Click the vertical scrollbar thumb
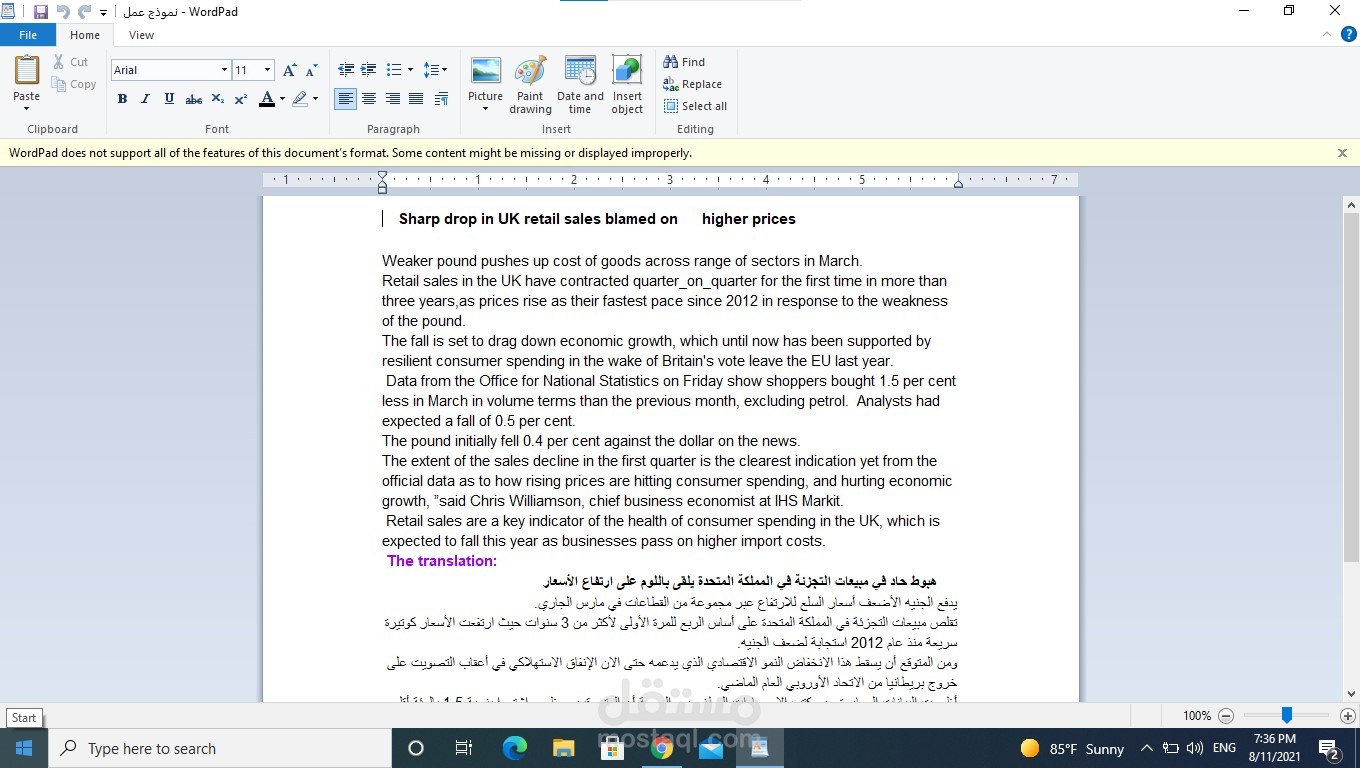Viewport: 1360px width, 768px height. pyautogui.click(x=1351, y=387)
